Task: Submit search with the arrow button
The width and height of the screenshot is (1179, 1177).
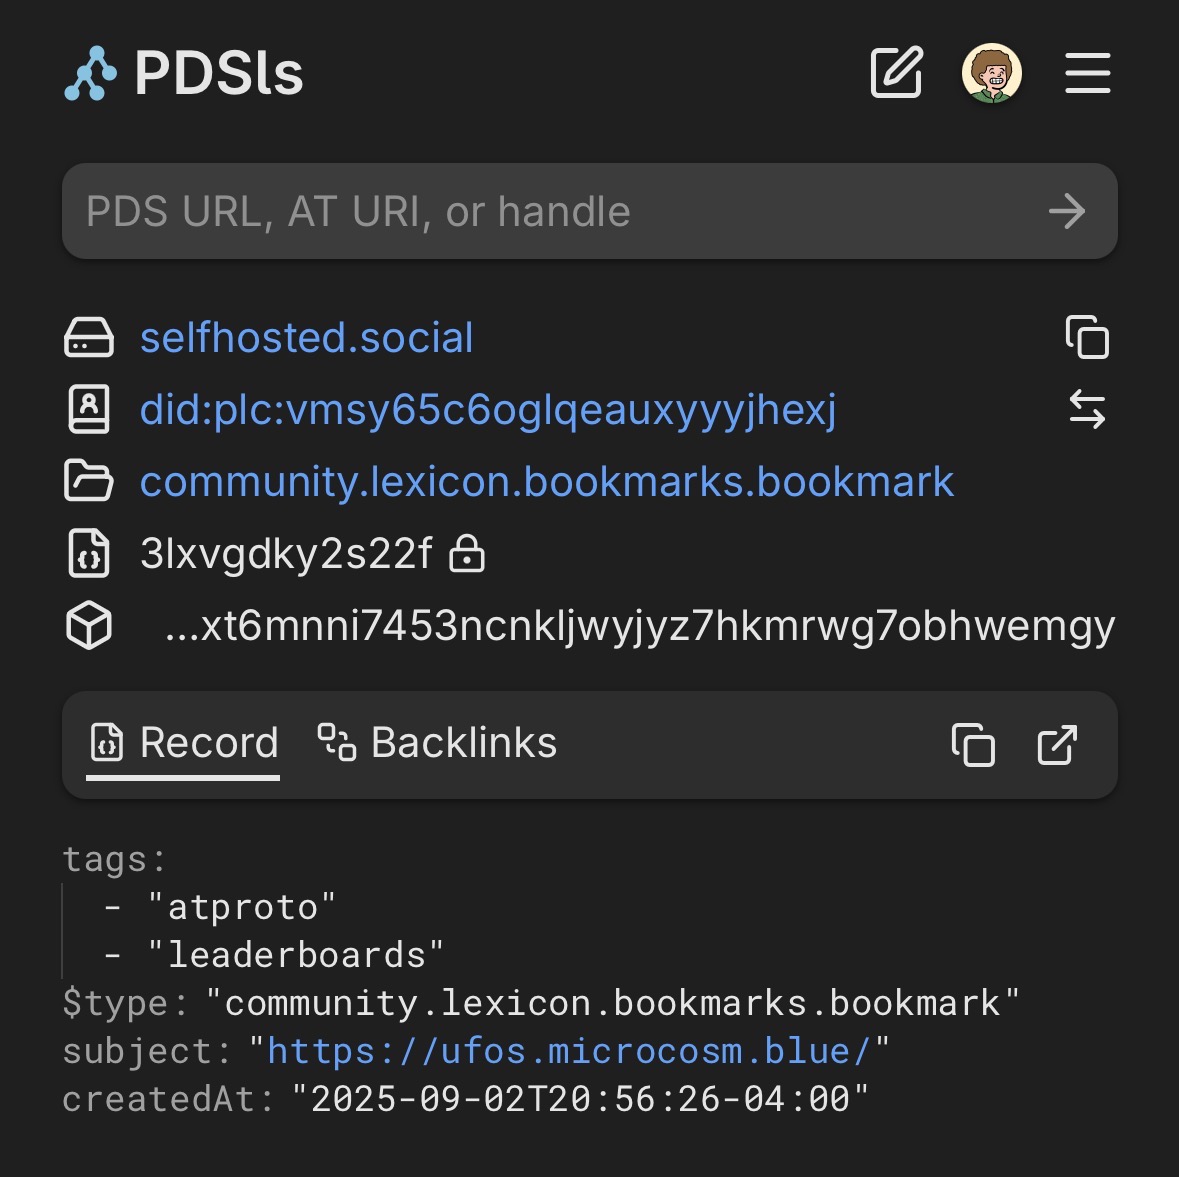Action: (1067, 211)
